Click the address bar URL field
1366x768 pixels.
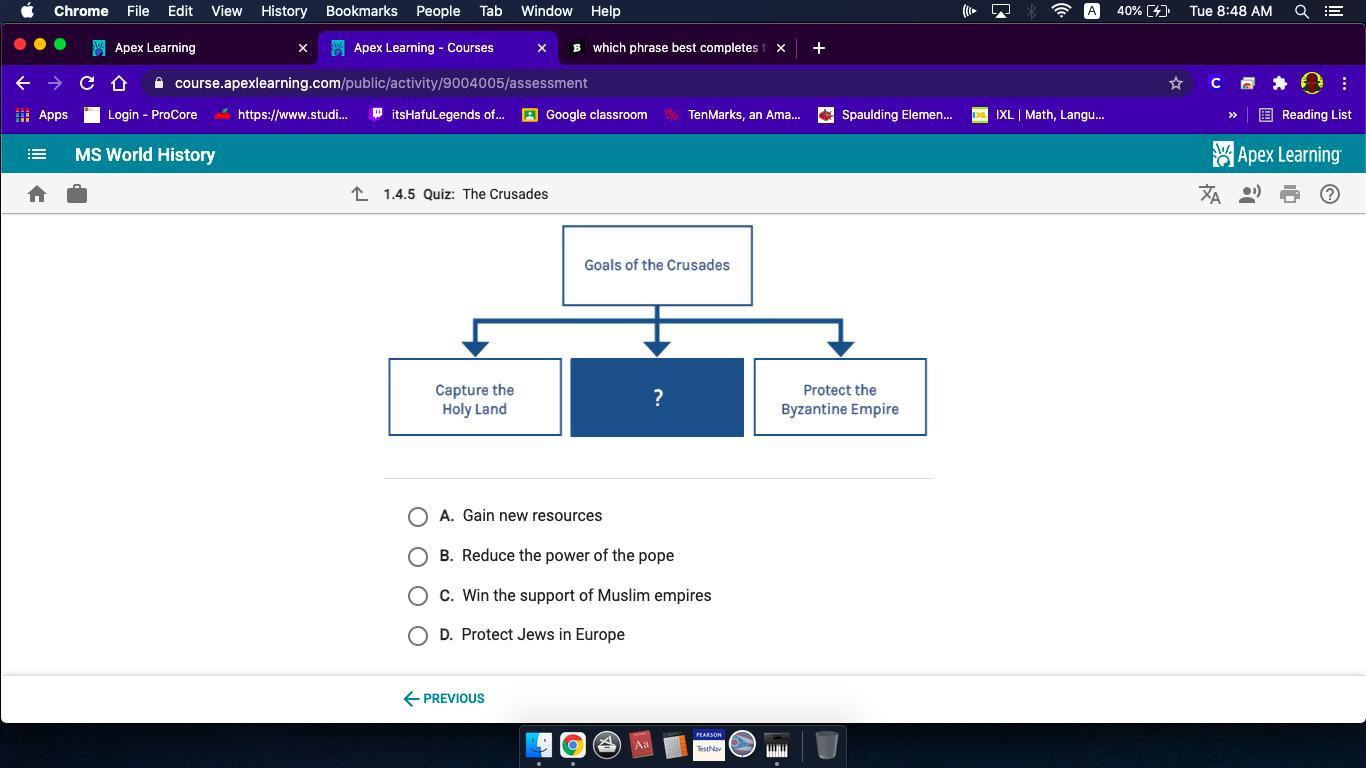660,83
